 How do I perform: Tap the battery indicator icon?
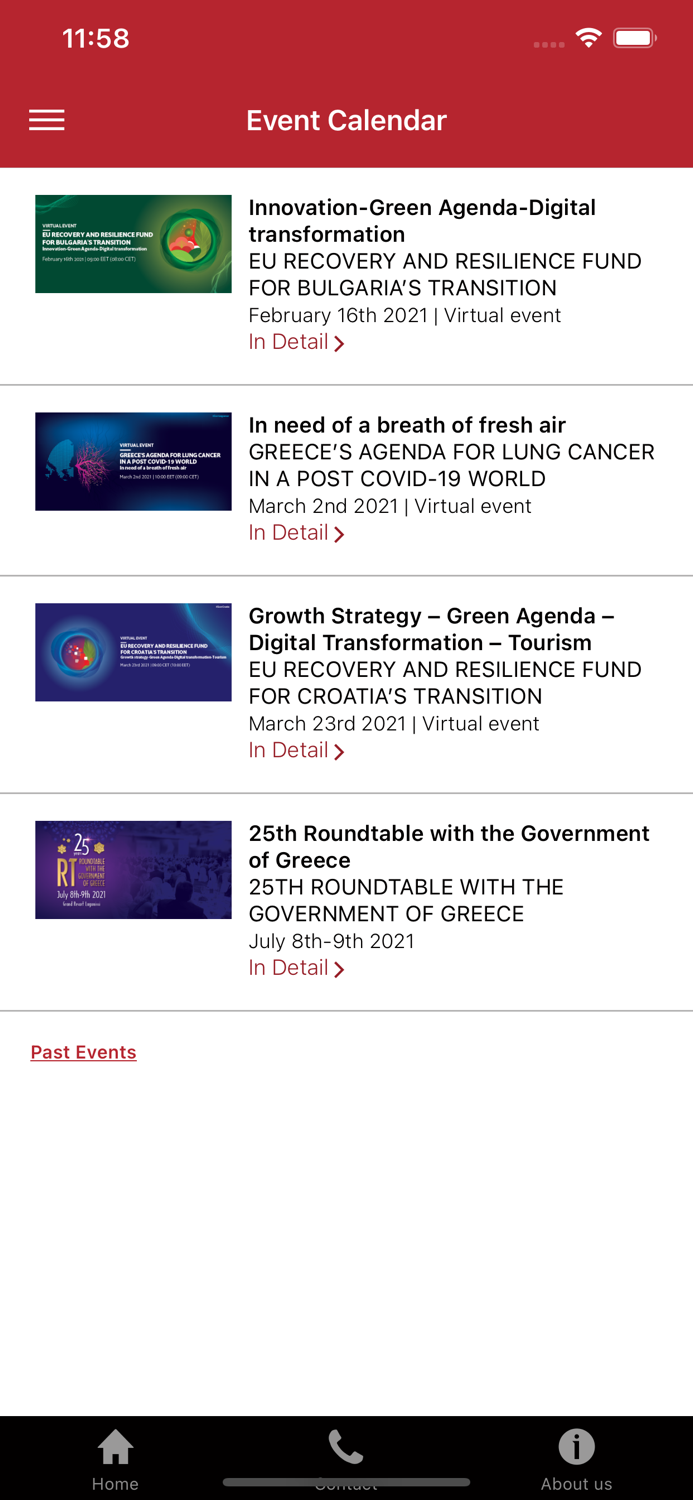(633, 37)
